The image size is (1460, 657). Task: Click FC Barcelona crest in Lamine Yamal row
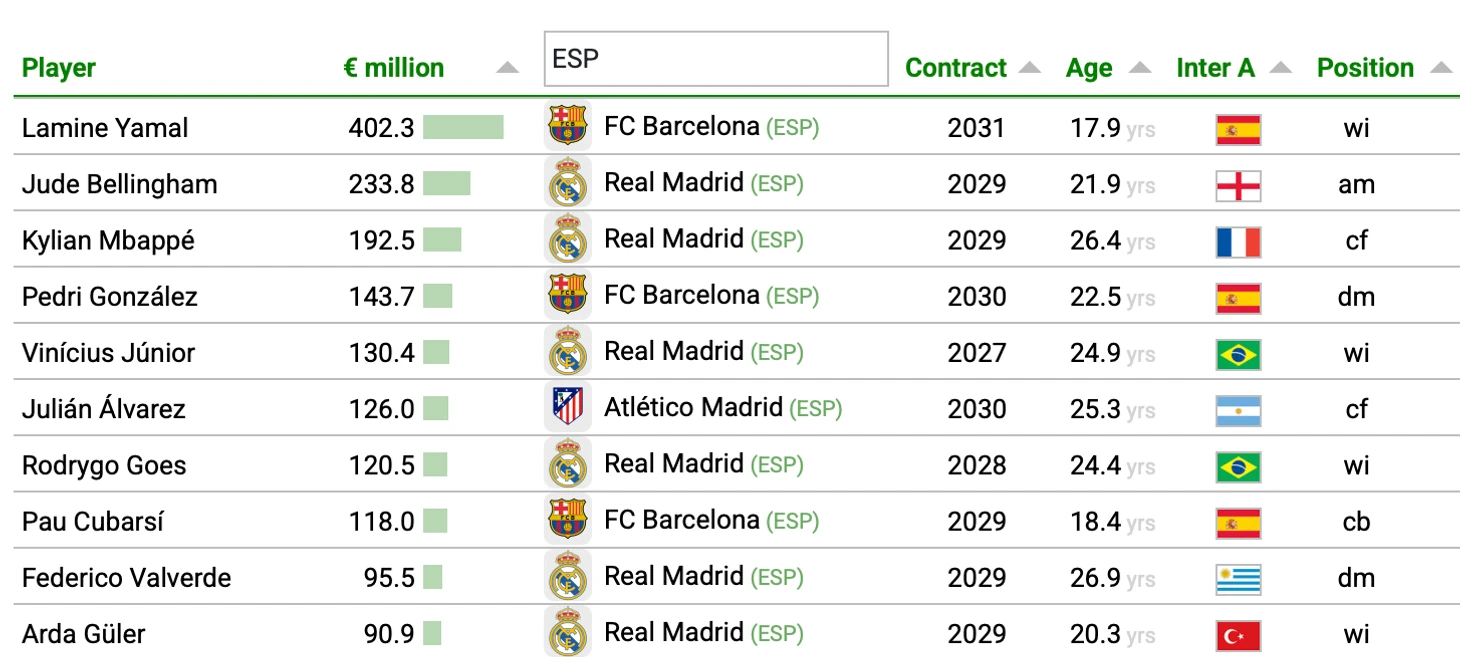click(x=567, y=126)
